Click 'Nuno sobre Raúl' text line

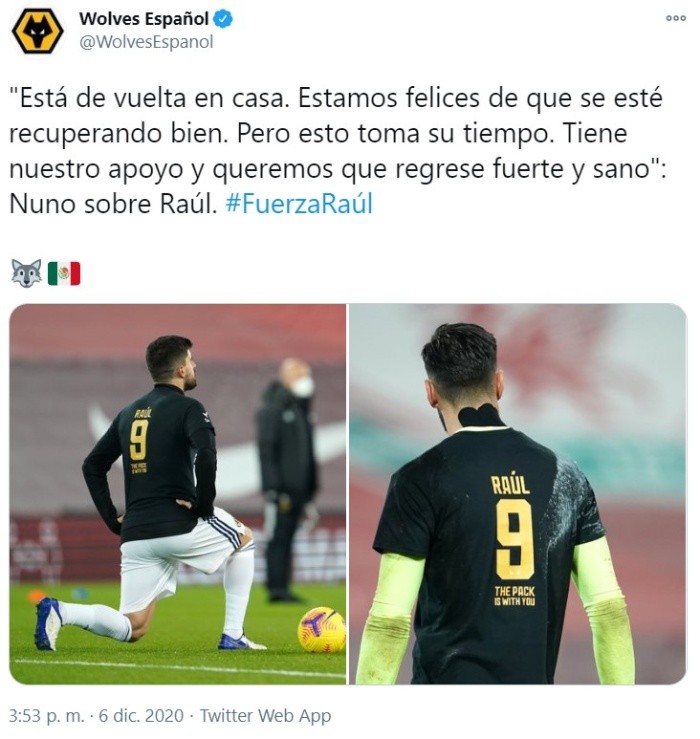click(113, 204)
